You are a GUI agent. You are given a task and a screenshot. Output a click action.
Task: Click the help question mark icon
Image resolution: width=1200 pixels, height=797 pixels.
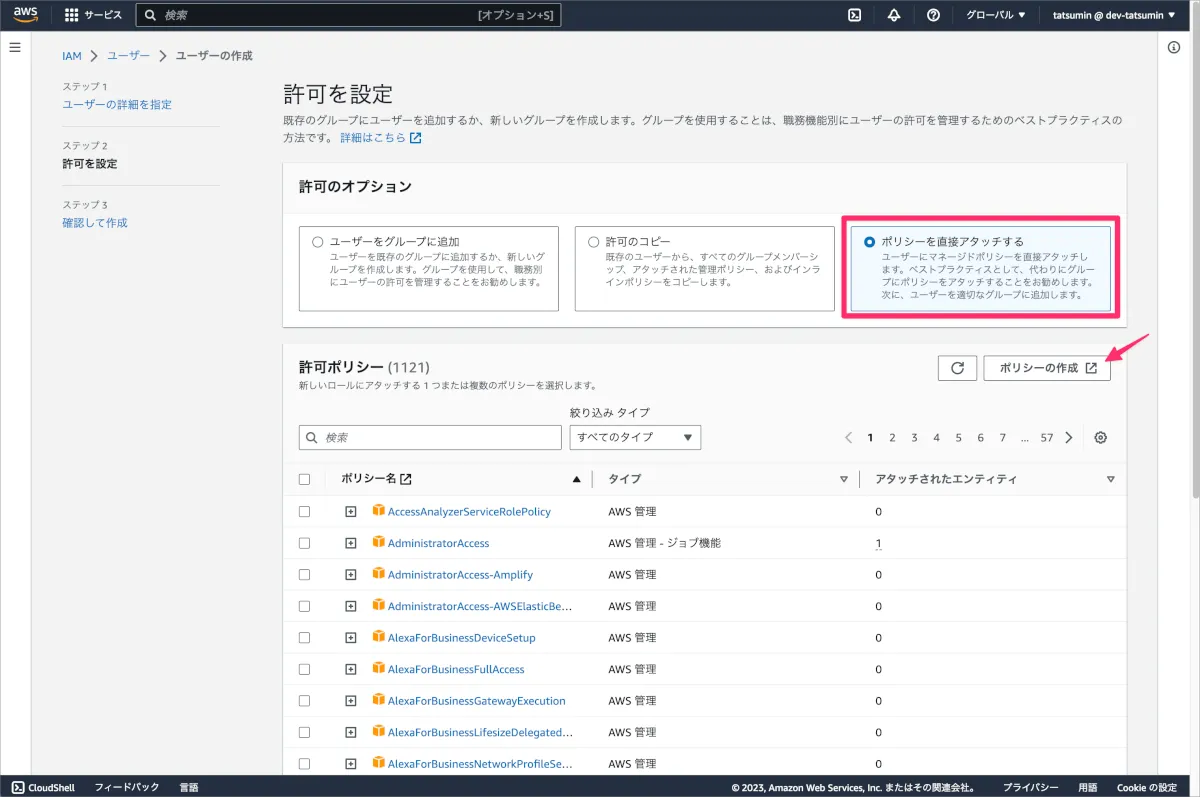(x=933, y=15)
